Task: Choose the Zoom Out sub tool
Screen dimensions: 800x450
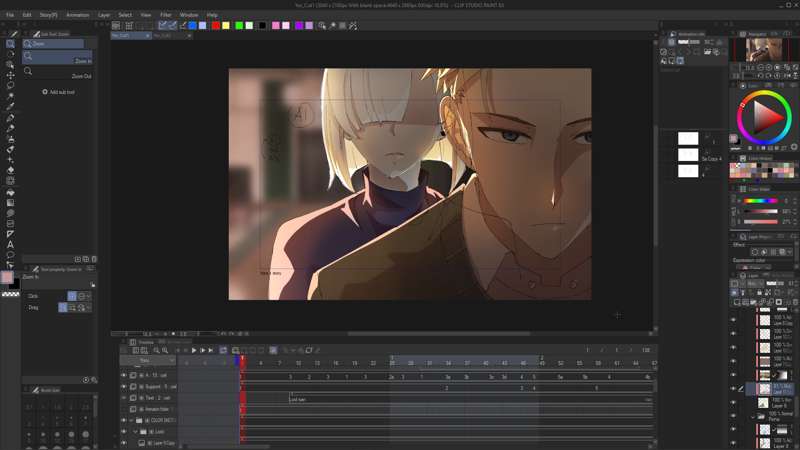Action: coord(57,72)
